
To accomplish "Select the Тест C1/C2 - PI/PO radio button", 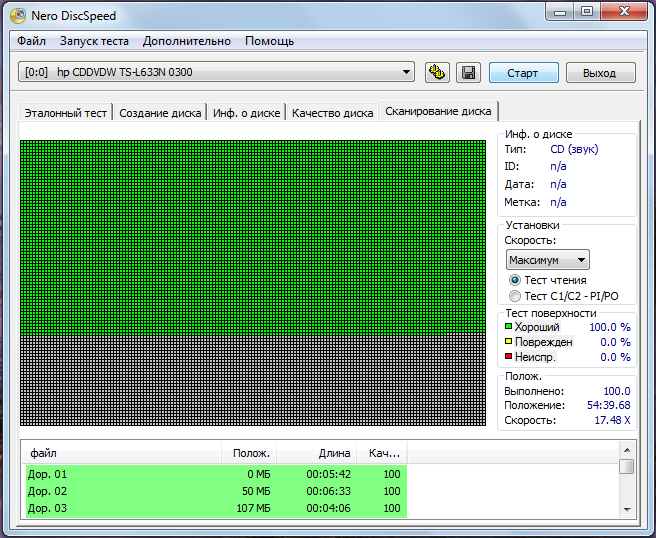I will point(515,296).
